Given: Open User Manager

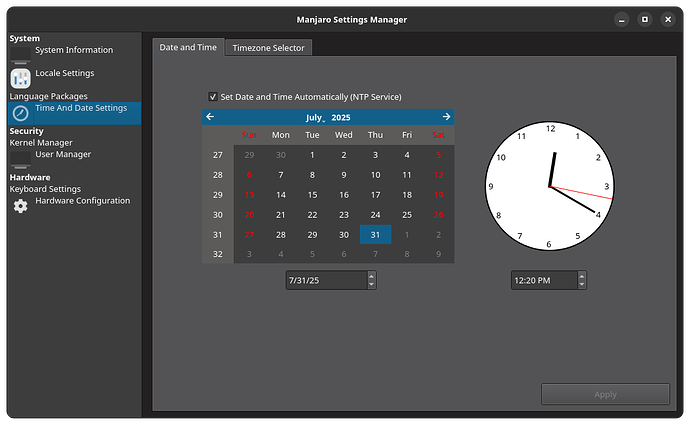Looking at the screenshot, I should point(63,154).
